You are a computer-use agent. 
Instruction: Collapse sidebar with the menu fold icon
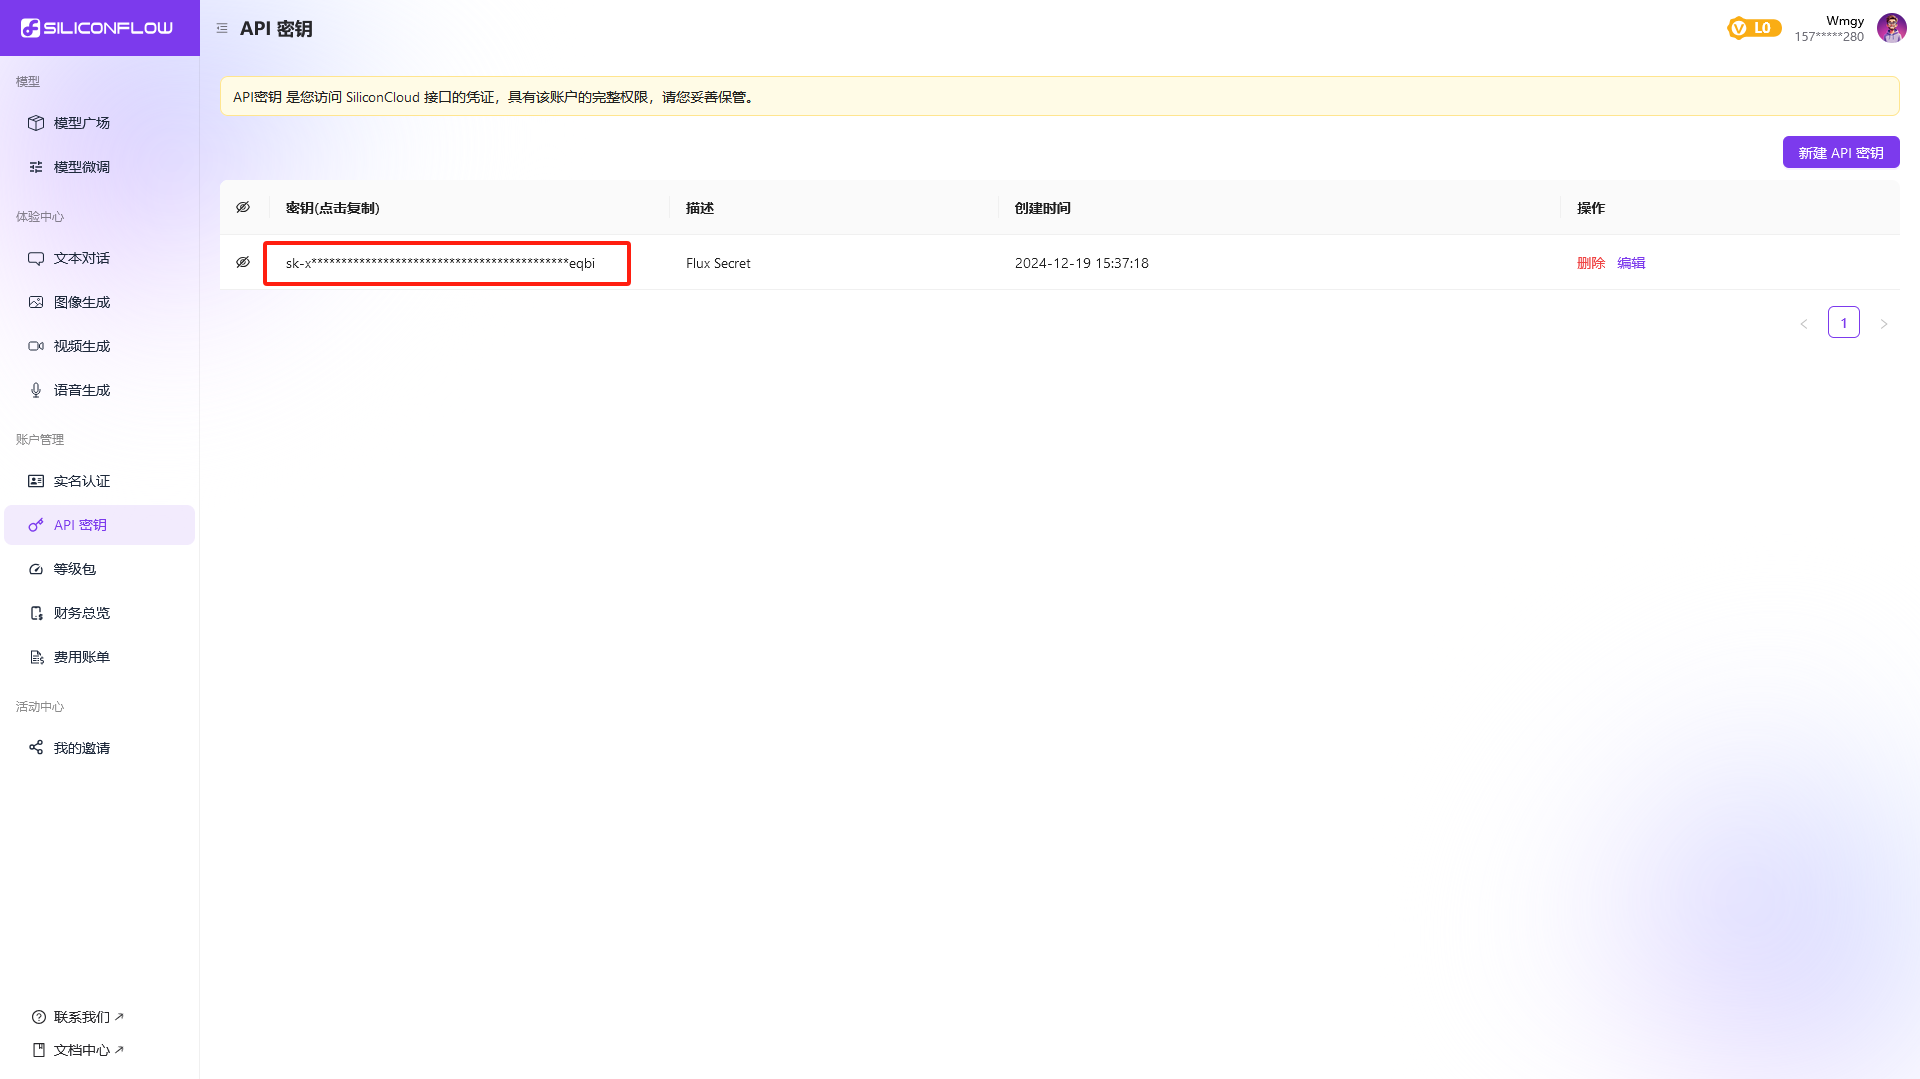pyautogui.click(x=222, y=28)
